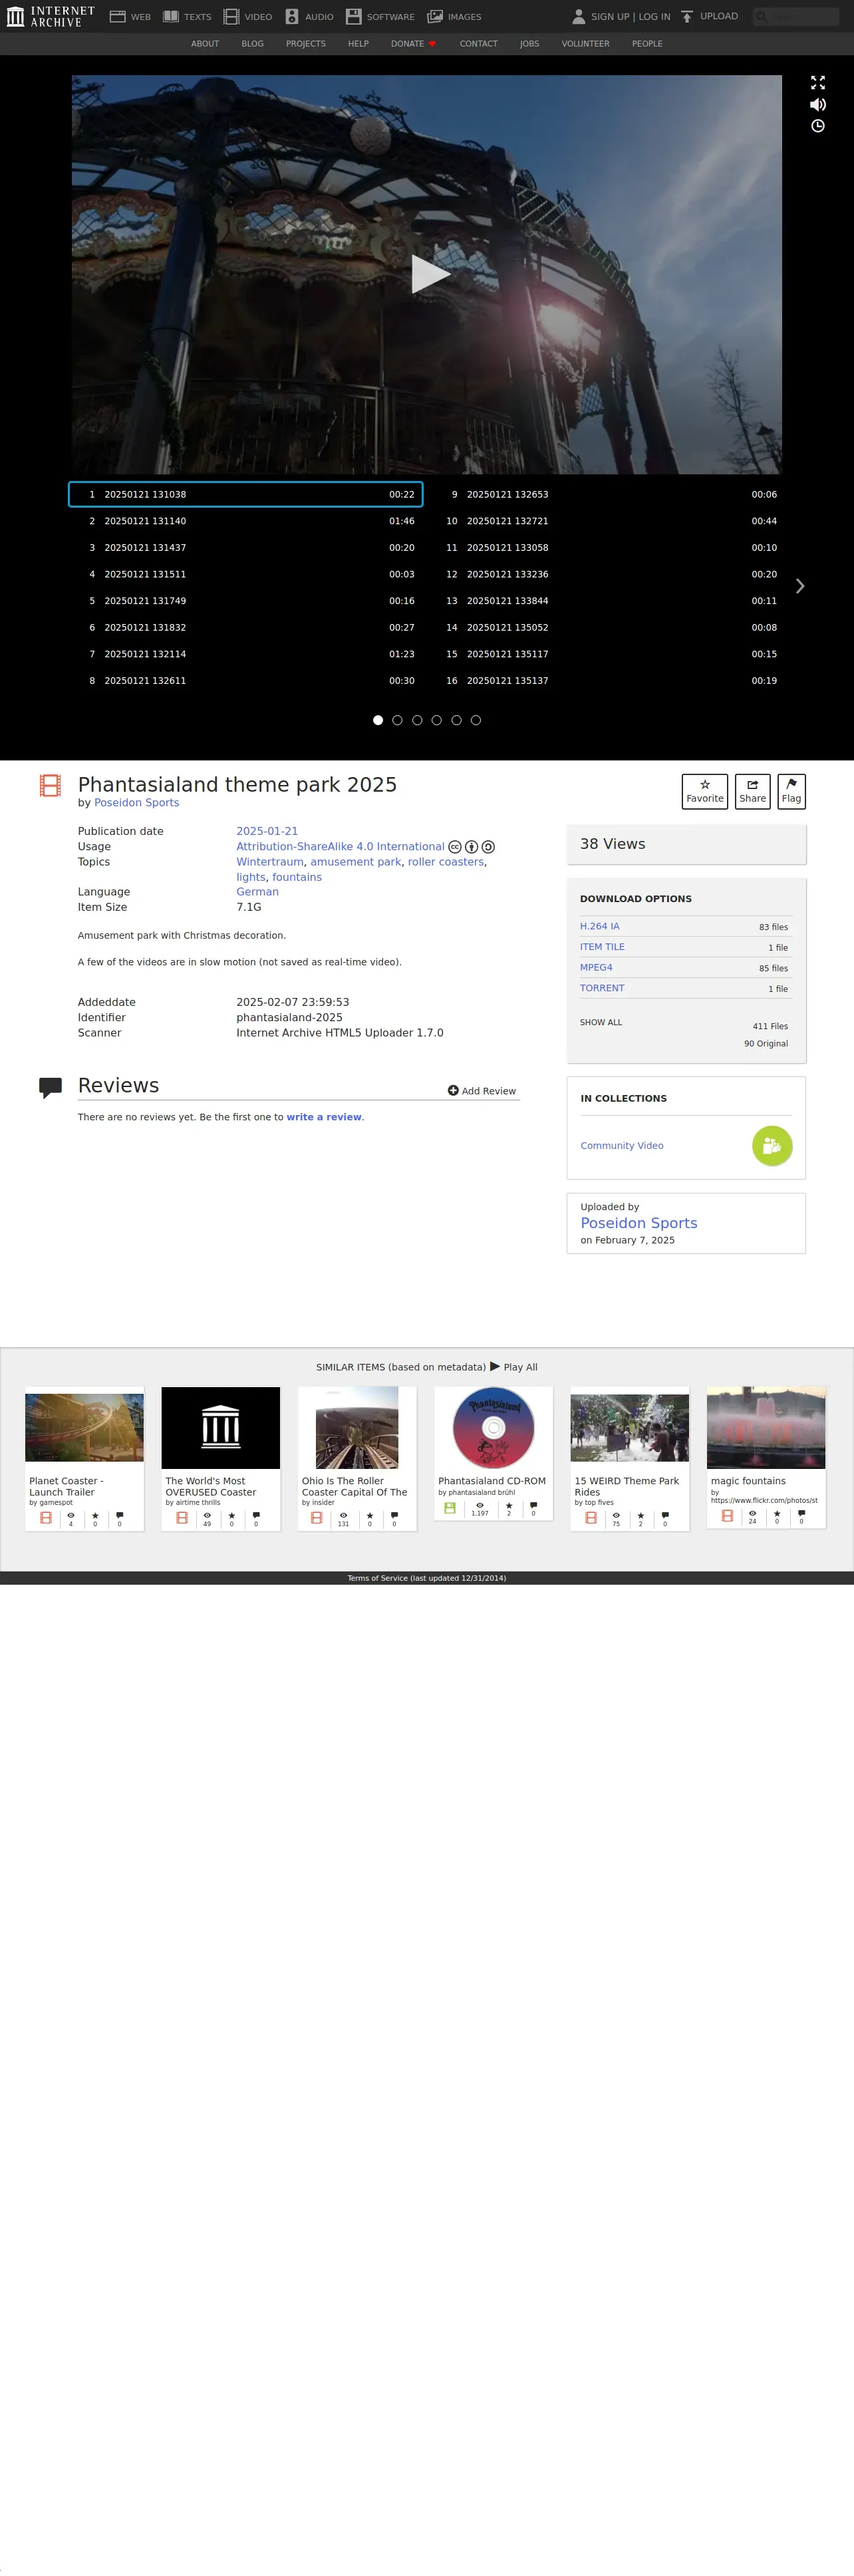Click the Donate link with heart
Screen dimensions: 854x2576
pyautogui.click(x=413, y=44)
